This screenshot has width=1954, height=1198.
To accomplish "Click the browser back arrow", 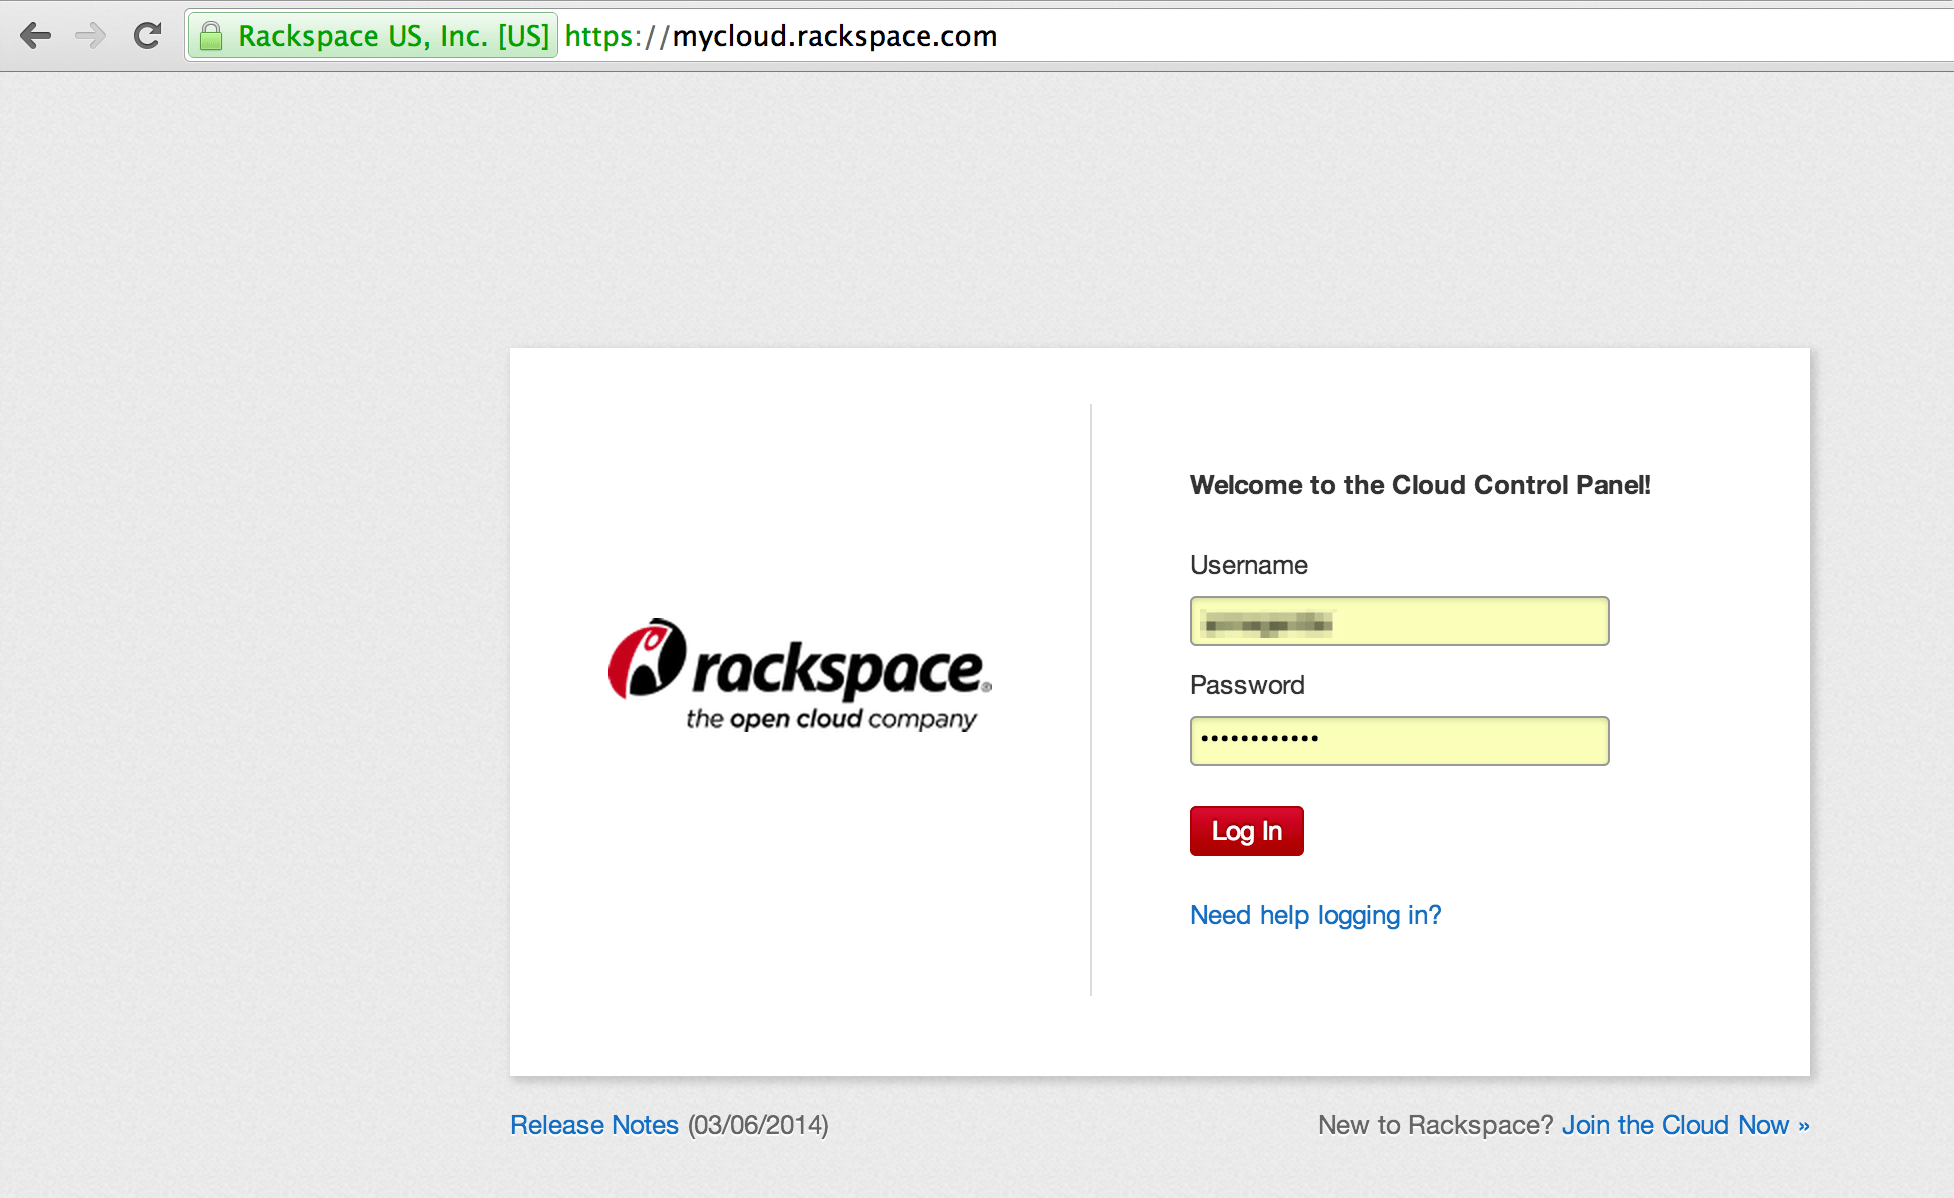I will pyautogui.click(x=35, y=36).
